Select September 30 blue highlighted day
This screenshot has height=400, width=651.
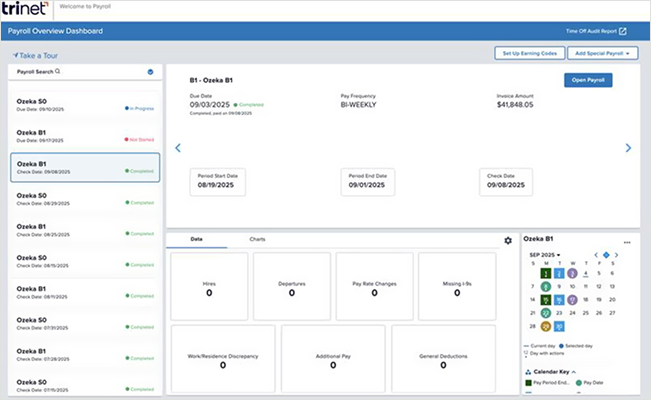click(x=559, y=326)
